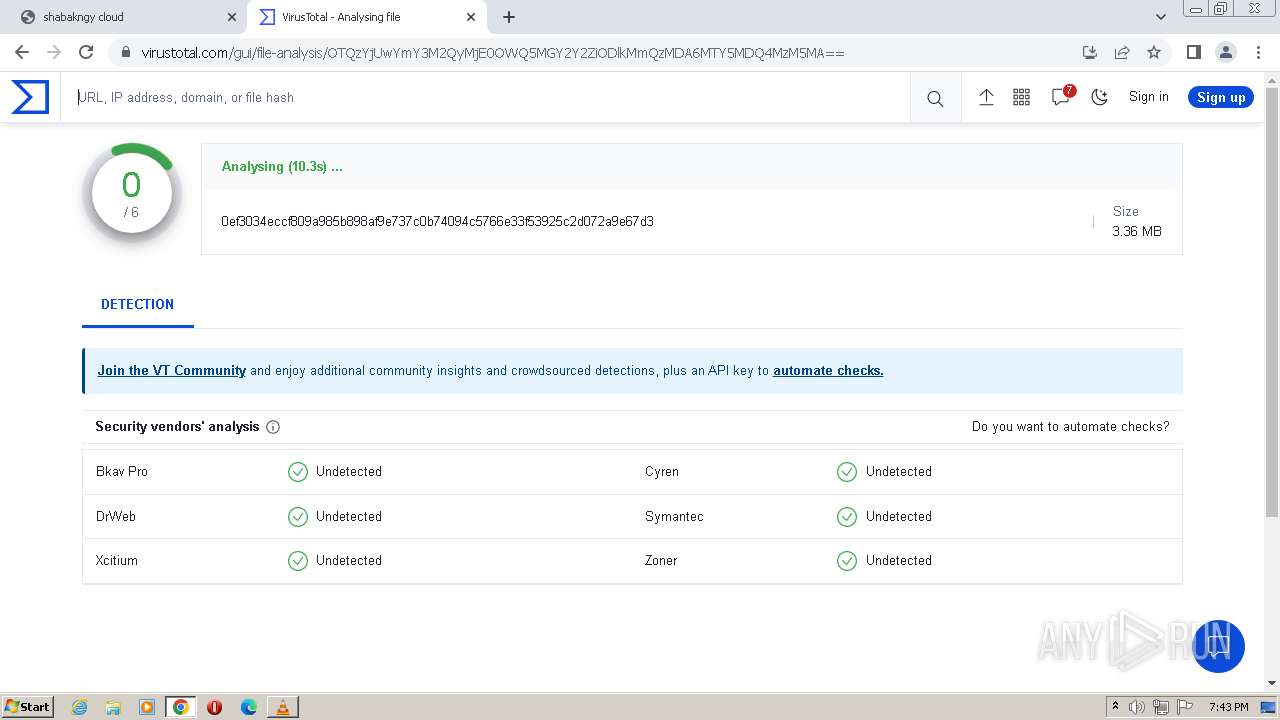Click info icon next to Security vendors' analysis
This screenshot has height=720, width=1280.
coord(273,427)
